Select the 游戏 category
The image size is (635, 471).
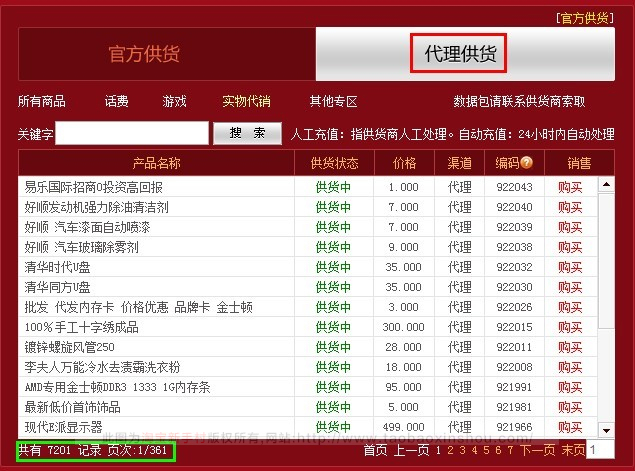pos(175,101)
